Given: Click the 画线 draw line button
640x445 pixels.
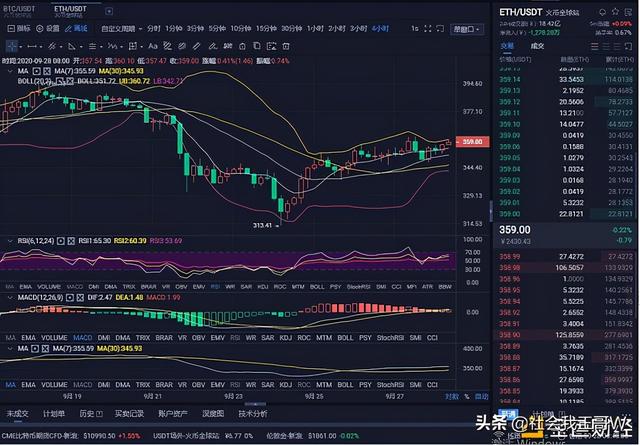Looking at the screenshot, I should click(x=76, y=29).
